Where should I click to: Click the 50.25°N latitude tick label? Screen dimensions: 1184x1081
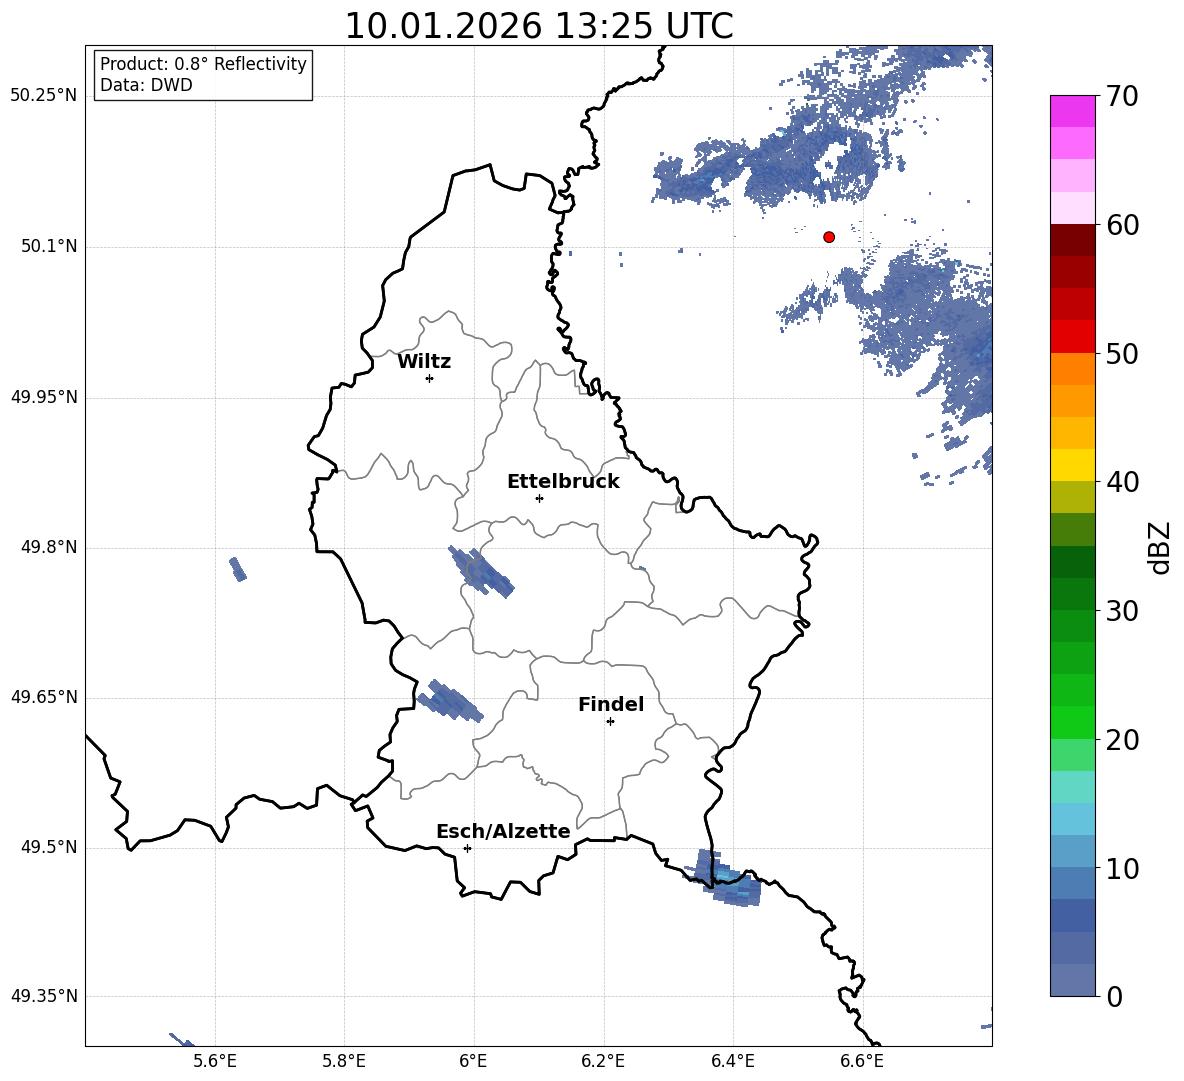[x=44, y=96]
